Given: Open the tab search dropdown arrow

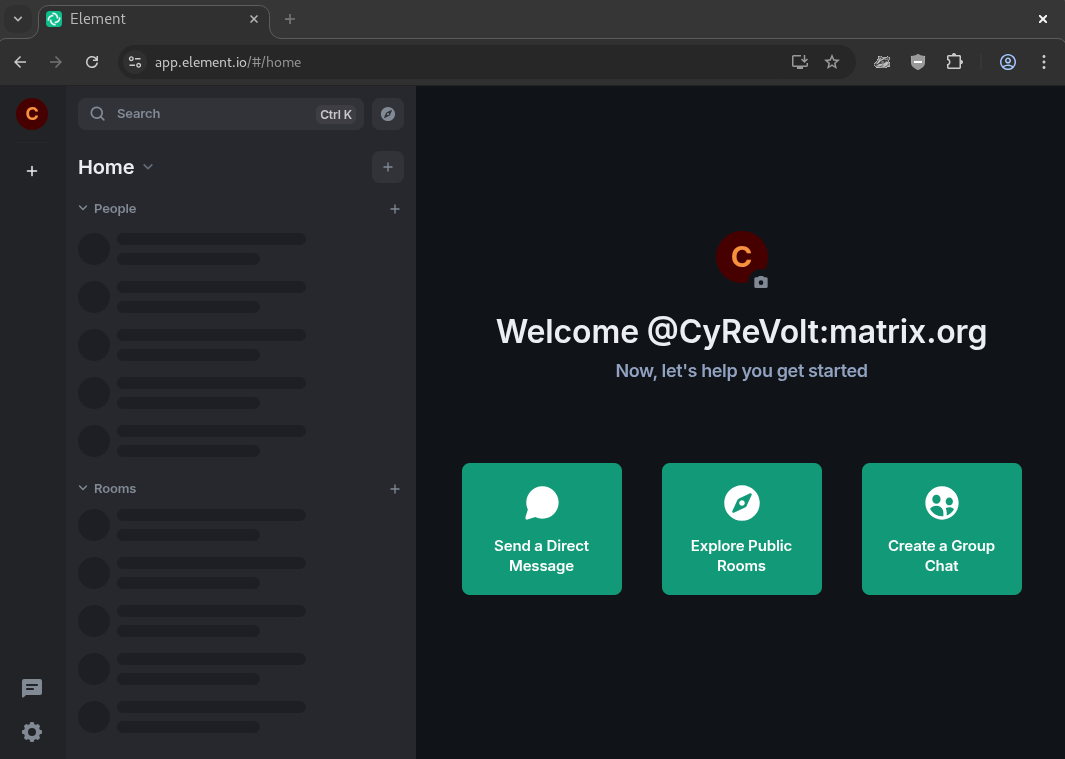Looking at the screenshot, I should point(18,19).
